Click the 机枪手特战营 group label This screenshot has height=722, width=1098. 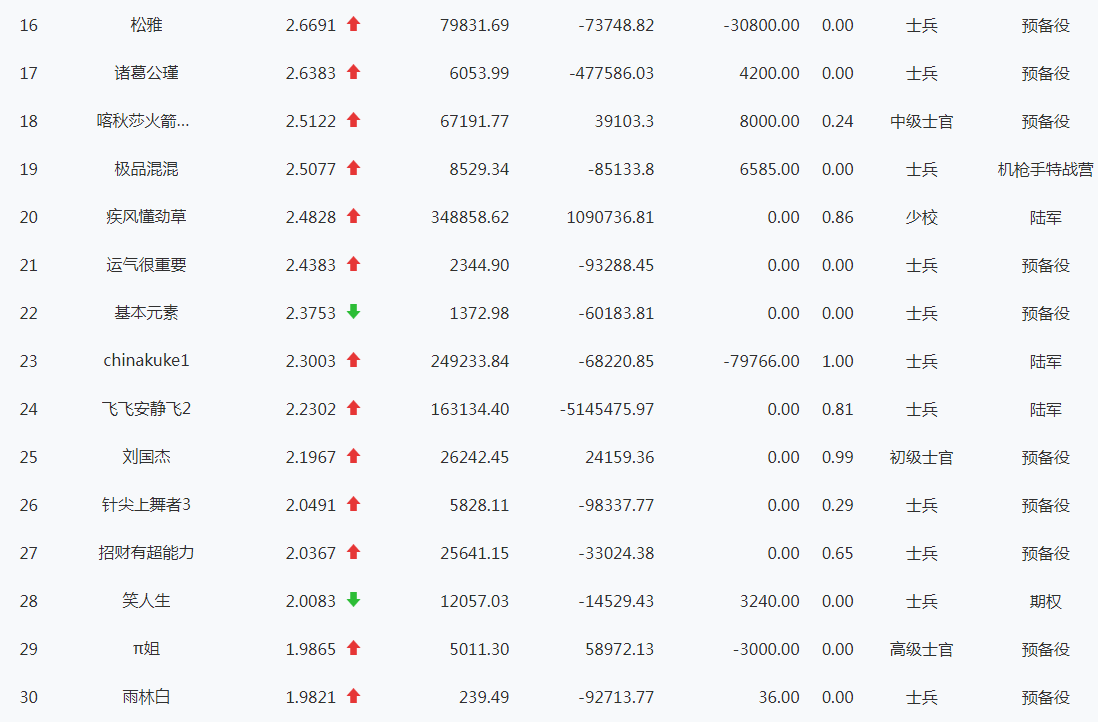tap(1045, 169)
